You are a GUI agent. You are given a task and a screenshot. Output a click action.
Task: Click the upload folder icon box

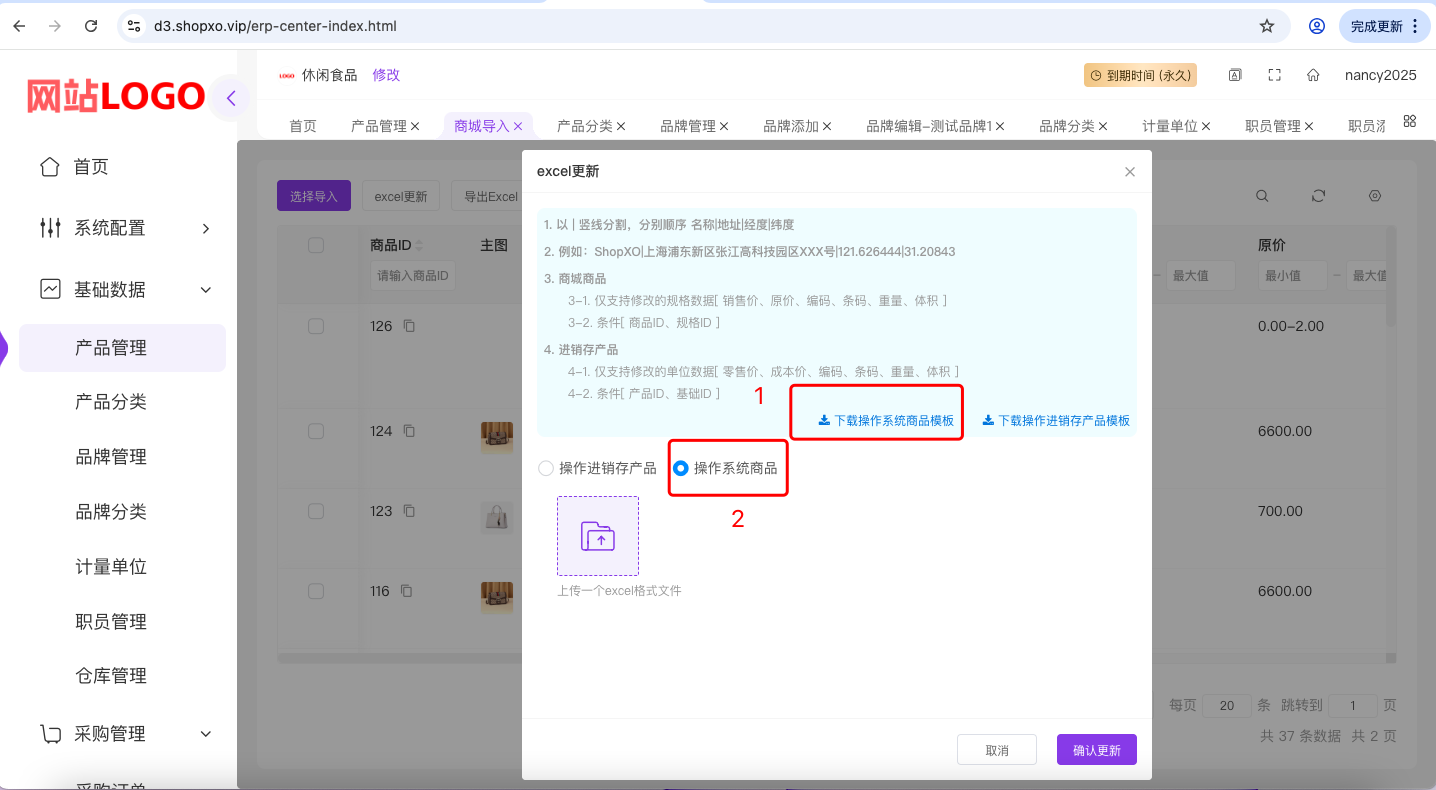pyautogui.click(x=598, y=536)
